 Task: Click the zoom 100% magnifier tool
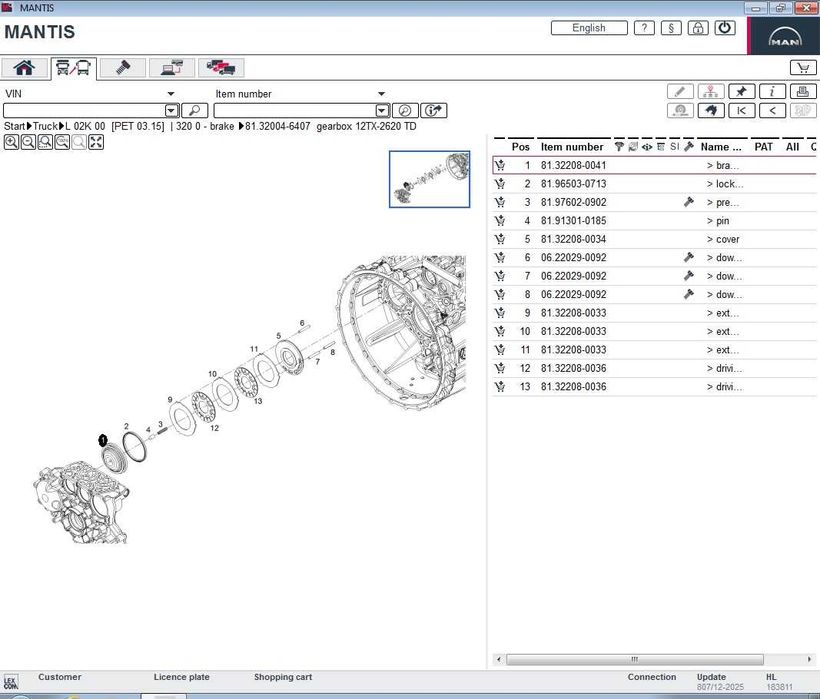click(x=62, y=142)
